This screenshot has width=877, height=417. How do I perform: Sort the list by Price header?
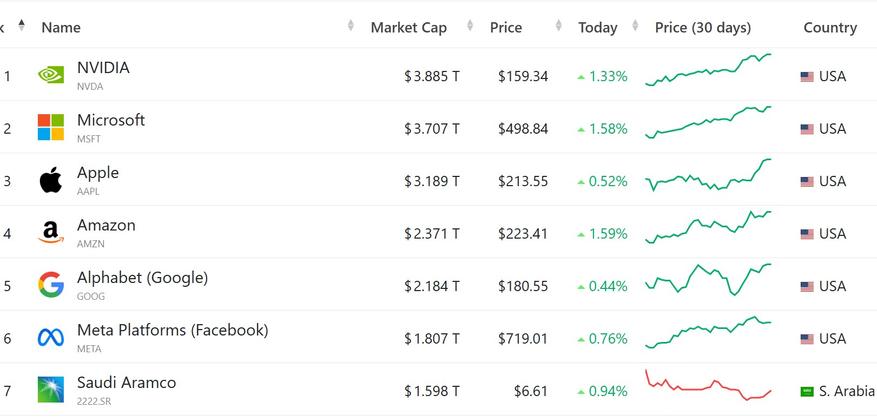tap(506, 28)
